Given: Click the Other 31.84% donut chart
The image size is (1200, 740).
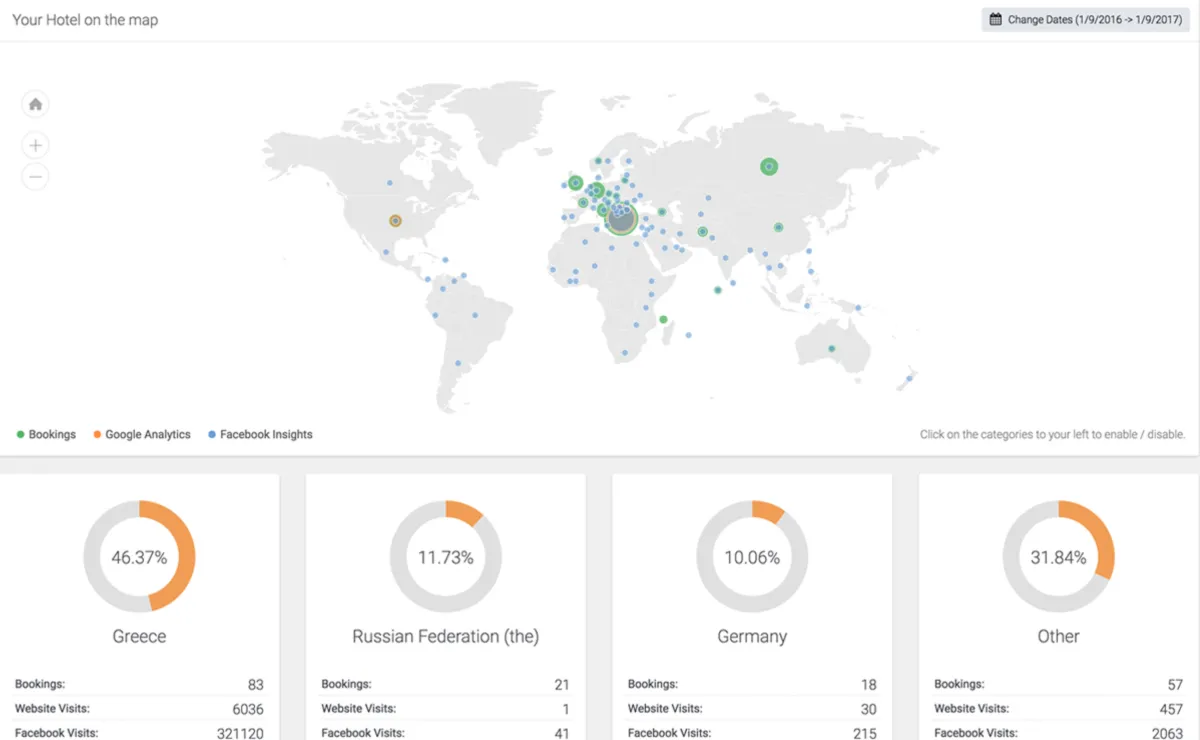Looking at the screenshot, I should click(x=1058, y=557).
